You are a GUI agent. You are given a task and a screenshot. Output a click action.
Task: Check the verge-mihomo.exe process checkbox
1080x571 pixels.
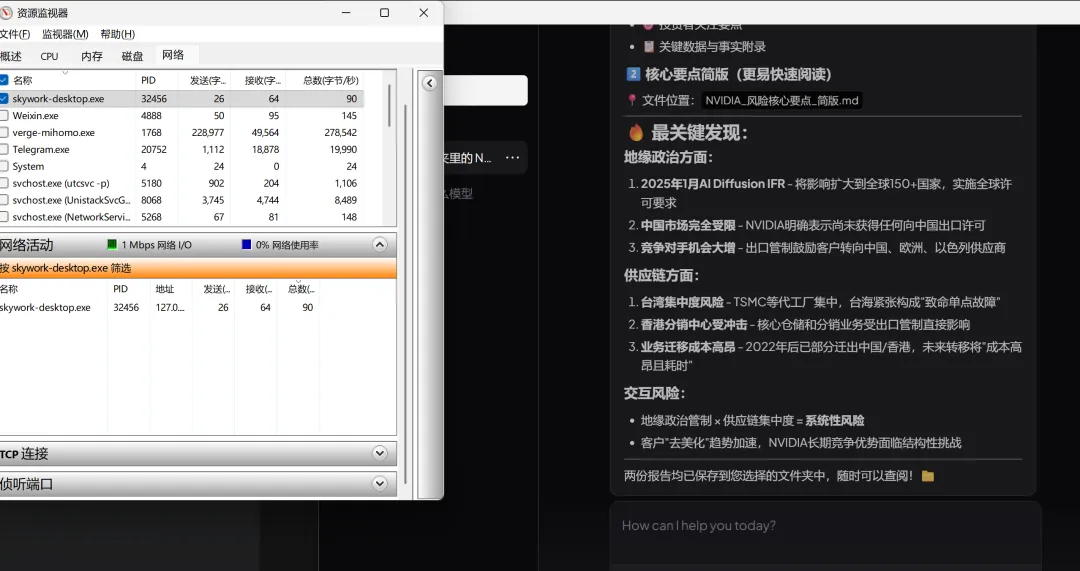tap(3, 132)
